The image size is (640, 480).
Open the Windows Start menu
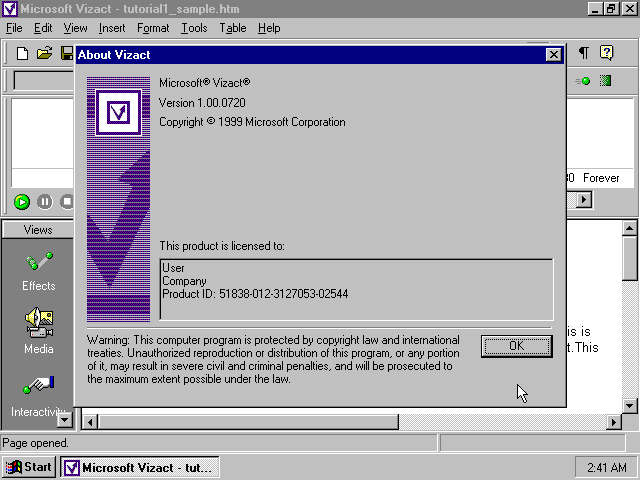point(29,467)
